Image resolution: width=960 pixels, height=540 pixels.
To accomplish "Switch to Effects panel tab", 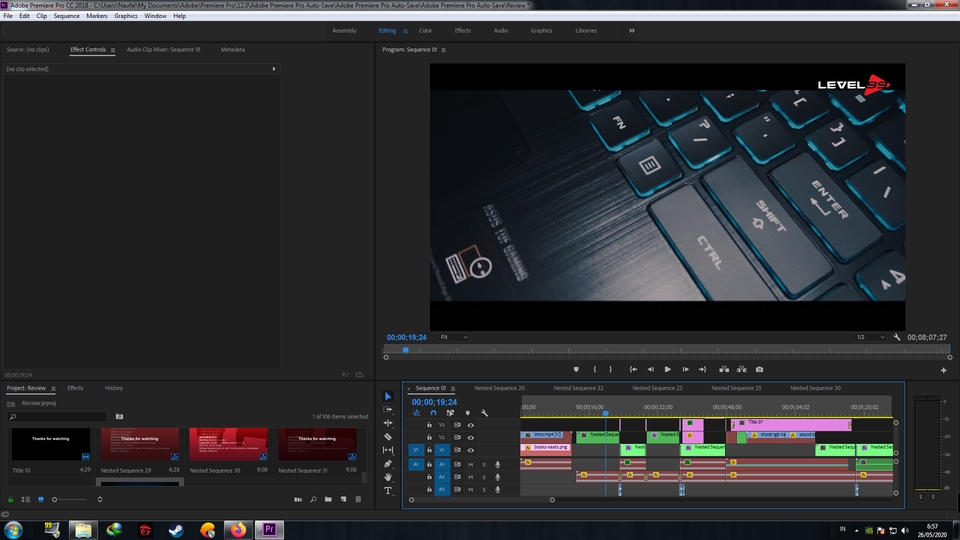I will (x=75, y=388).
